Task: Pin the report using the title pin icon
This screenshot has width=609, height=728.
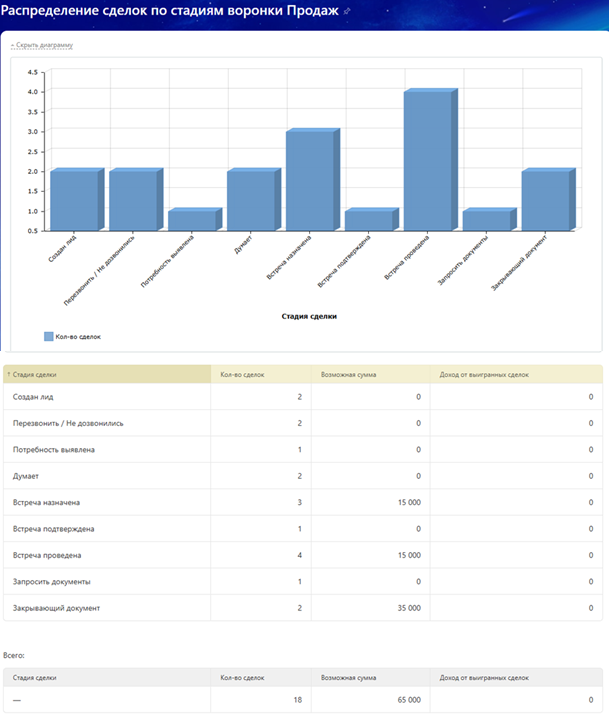Action: [347, 11]
